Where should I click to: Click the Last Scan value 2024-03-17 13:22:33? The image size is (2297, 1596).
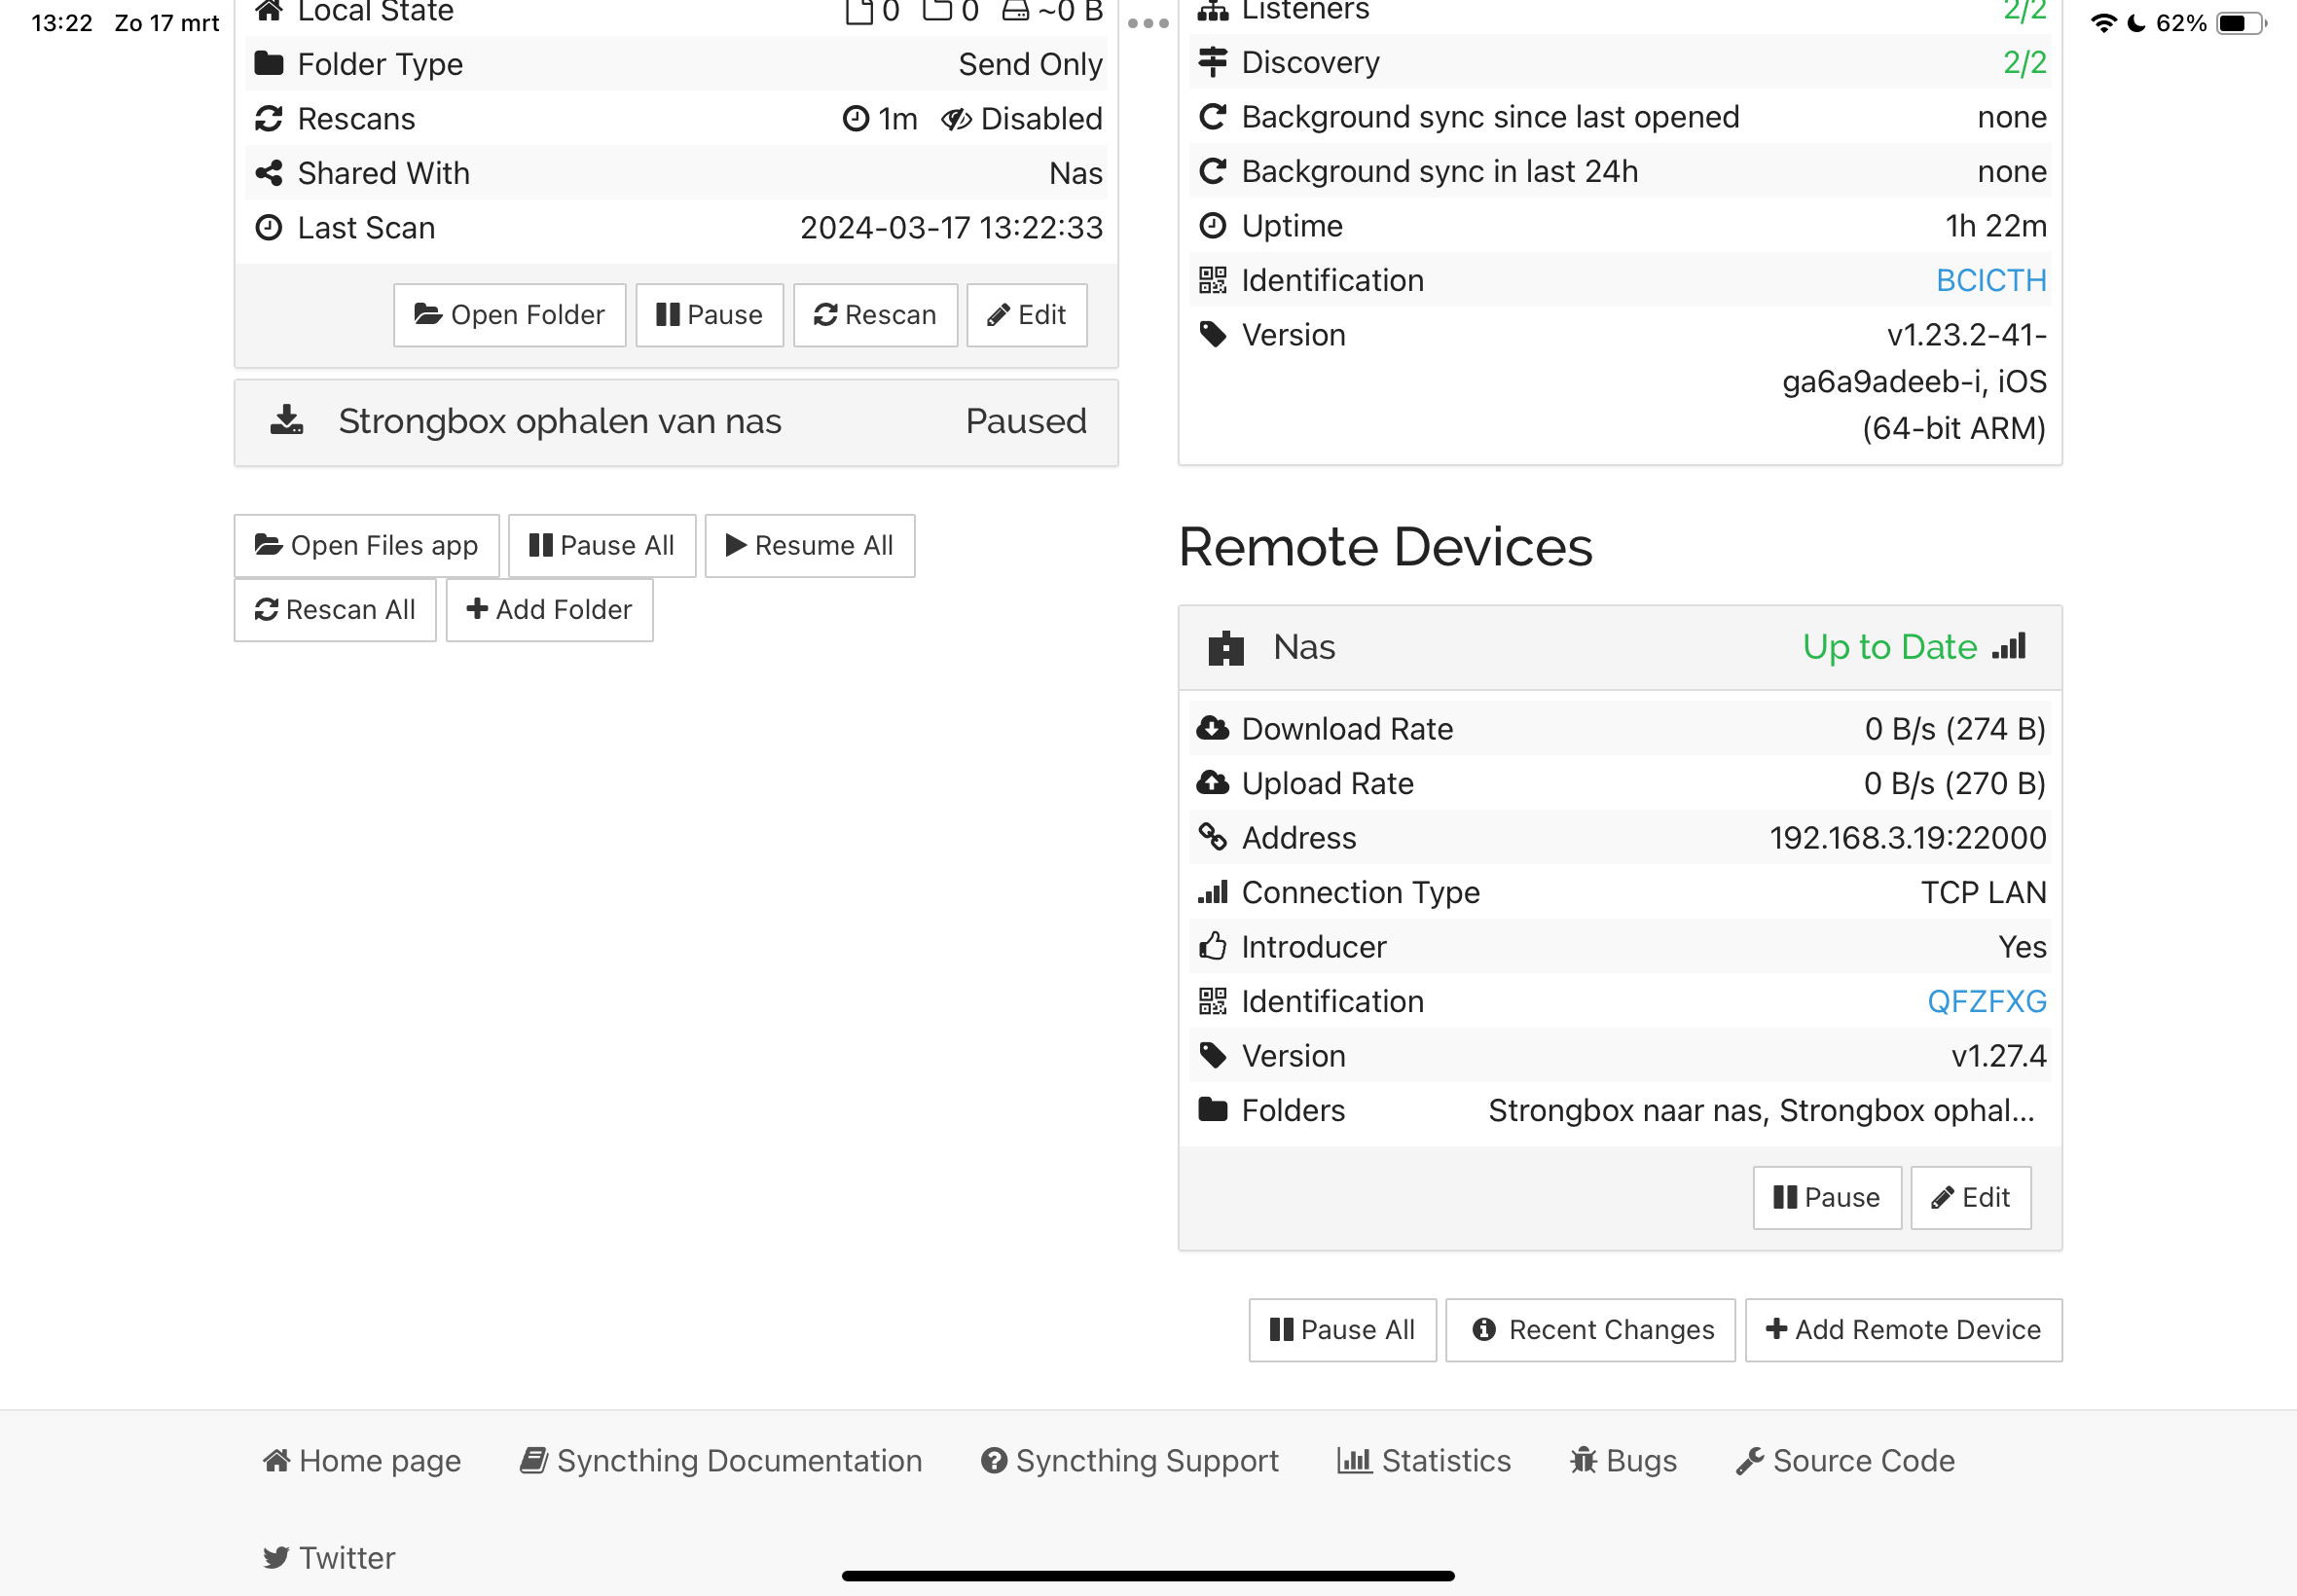951,228
